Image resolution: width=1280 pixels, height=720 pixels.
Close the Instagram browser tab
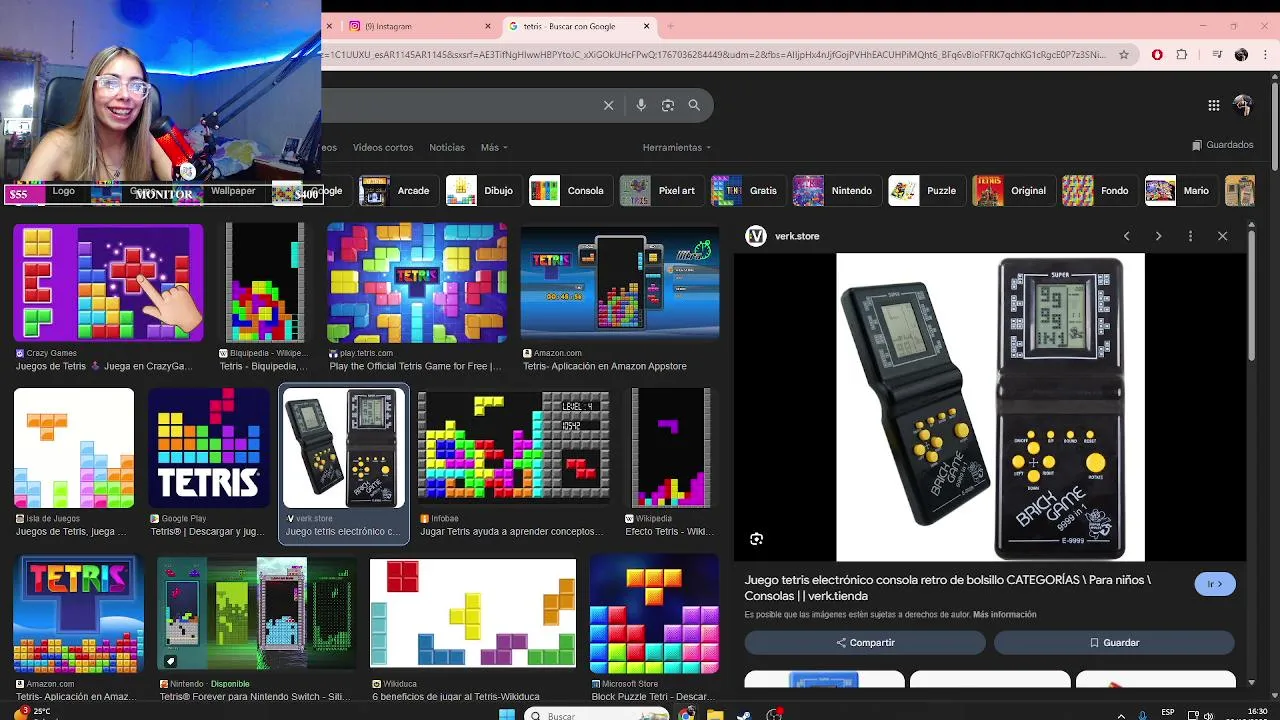click(488, 26)
